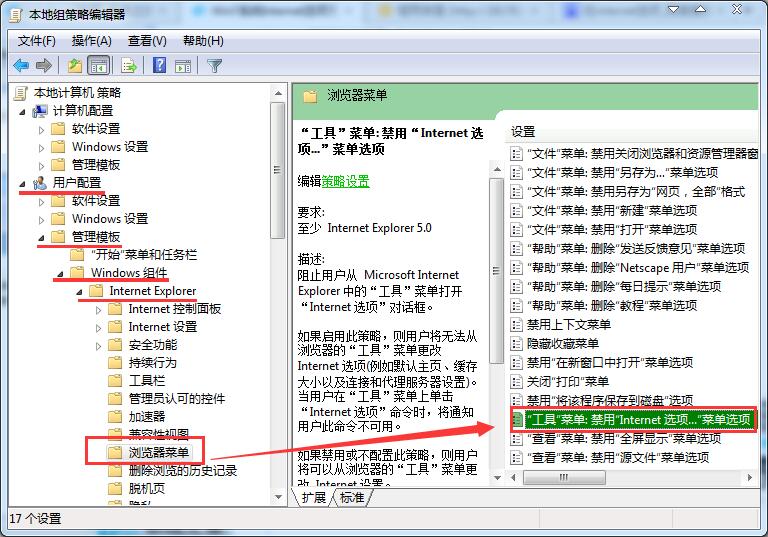
Task: Toggle the Show/Hide console tree icon
Action: pyautogui.click(x=98, y=65)
